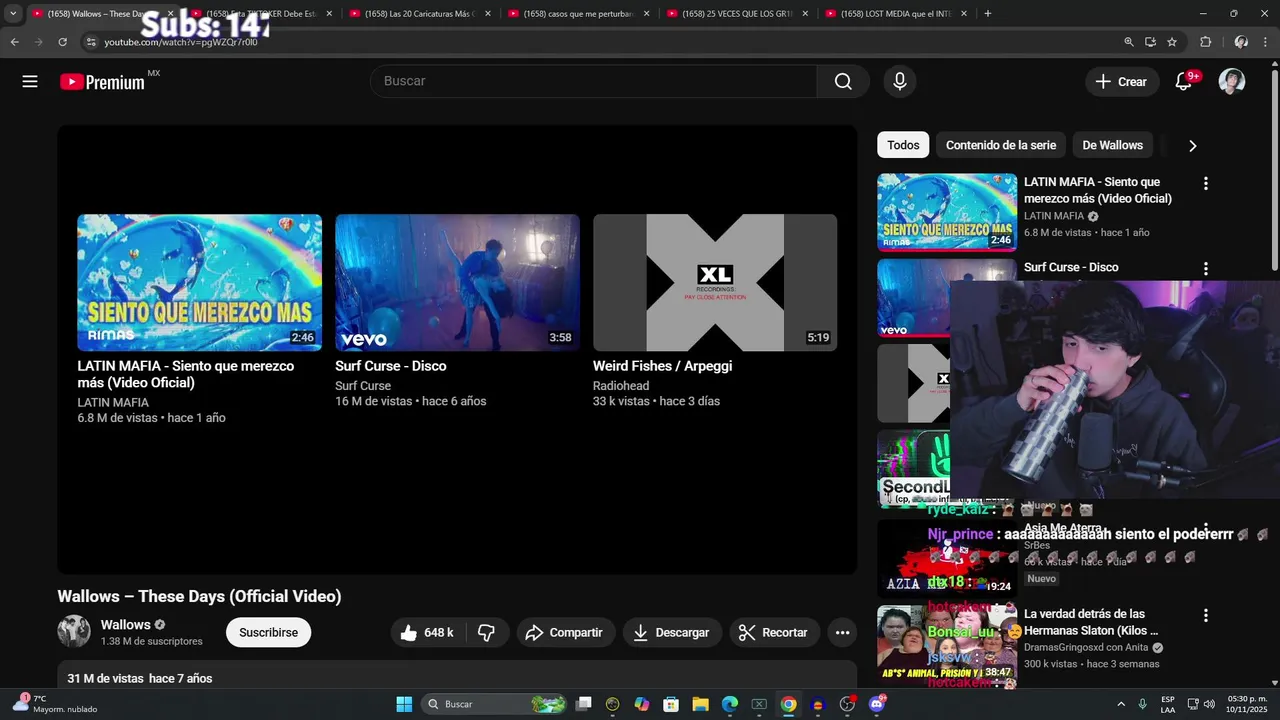This screenshot has width=1280, height=720.
Task: Play LATIN MAFIA endscreen thumbnail
Action: click(x=200, y=282)
